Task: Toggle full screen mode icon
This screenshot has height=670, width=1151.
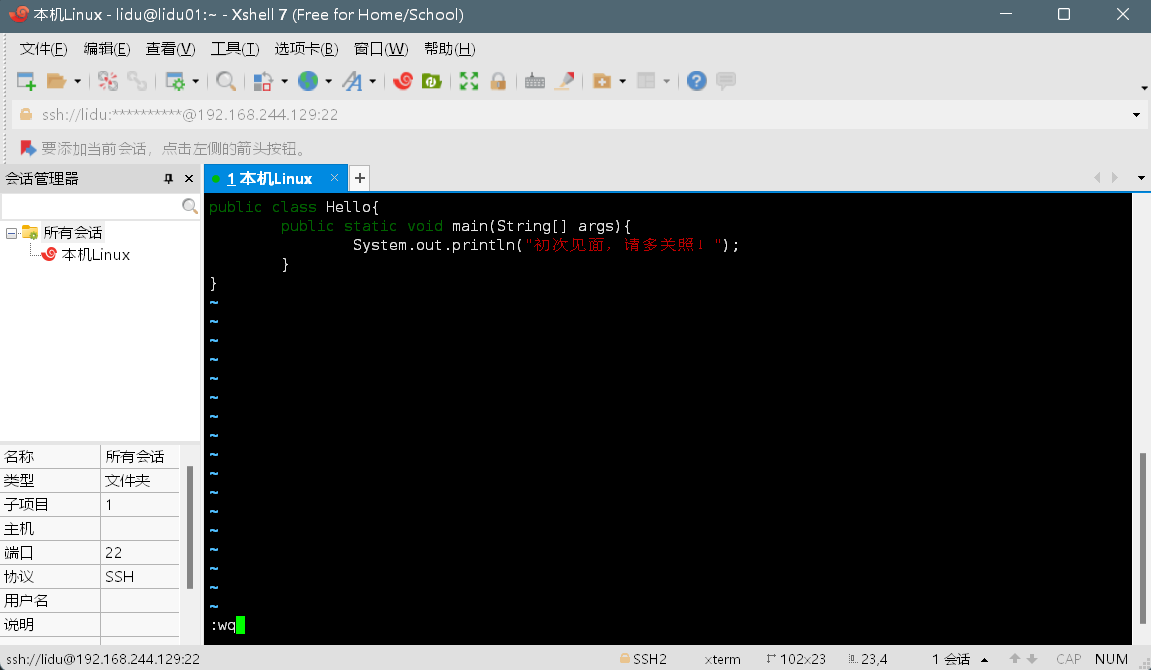Action: 468,81
